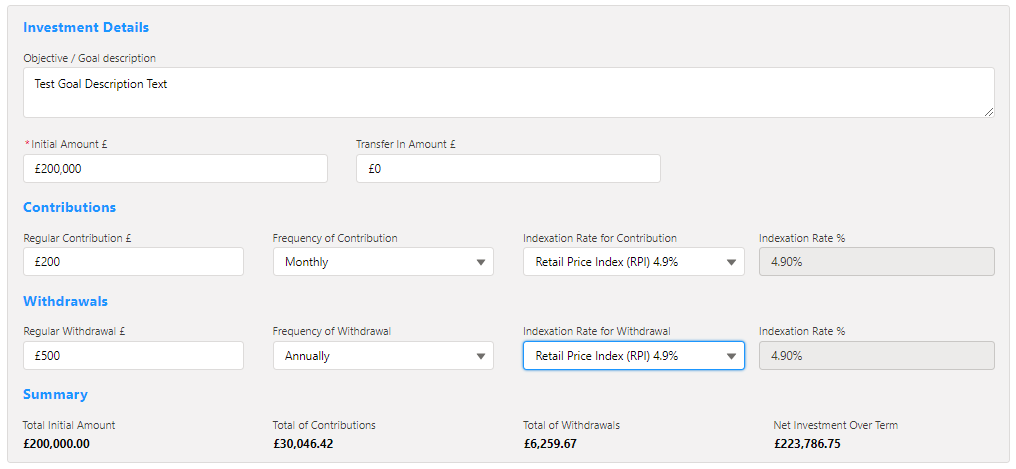Focus the Initial Amount £ field
Screen dimensions: 1016x469
[175, 169]
